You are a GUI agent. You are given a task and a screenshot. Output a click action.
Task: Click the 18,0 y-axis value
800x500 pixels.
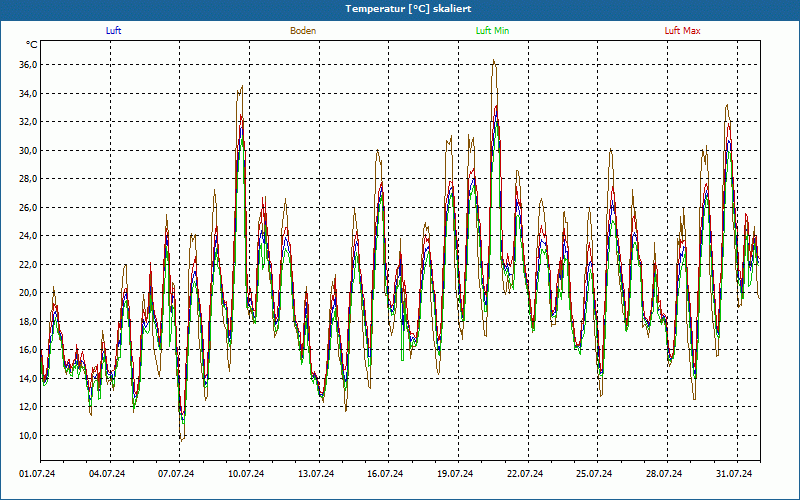coord(29,321)
